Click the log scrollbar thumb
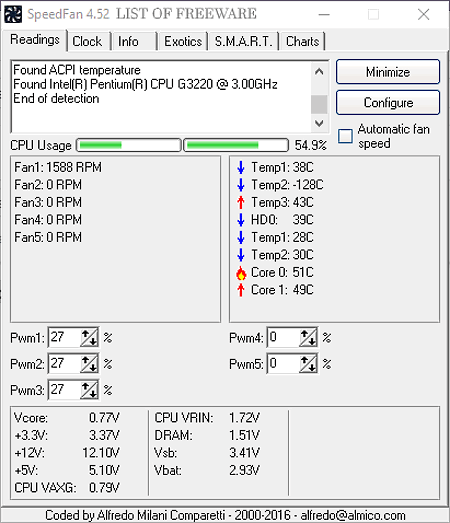 coord(319,104)
